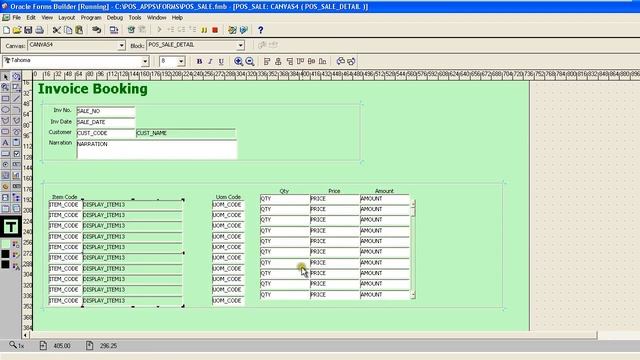The height and width of the screenshot is (360, 640).
Task: Click the Amount column label
Action: click(384, 191)
